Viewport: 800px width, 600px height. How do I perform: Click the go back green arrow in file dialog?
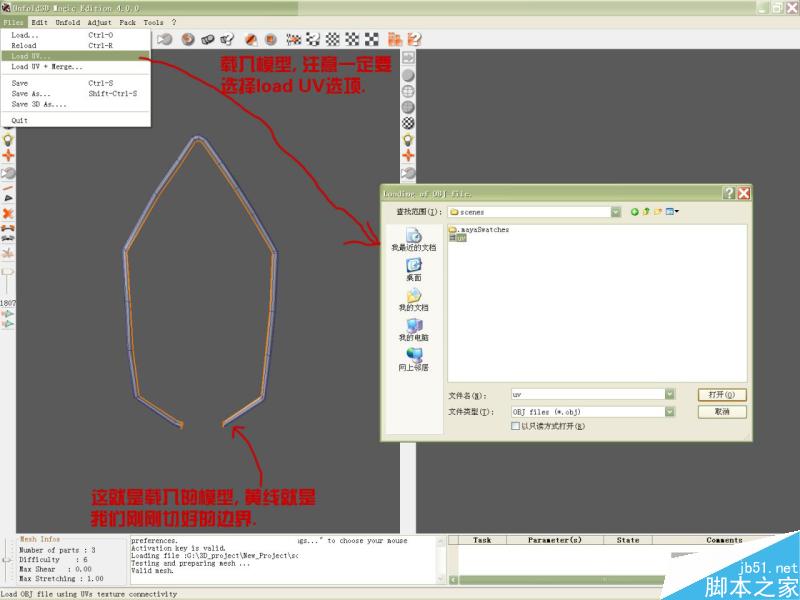[x=634, y=212]
